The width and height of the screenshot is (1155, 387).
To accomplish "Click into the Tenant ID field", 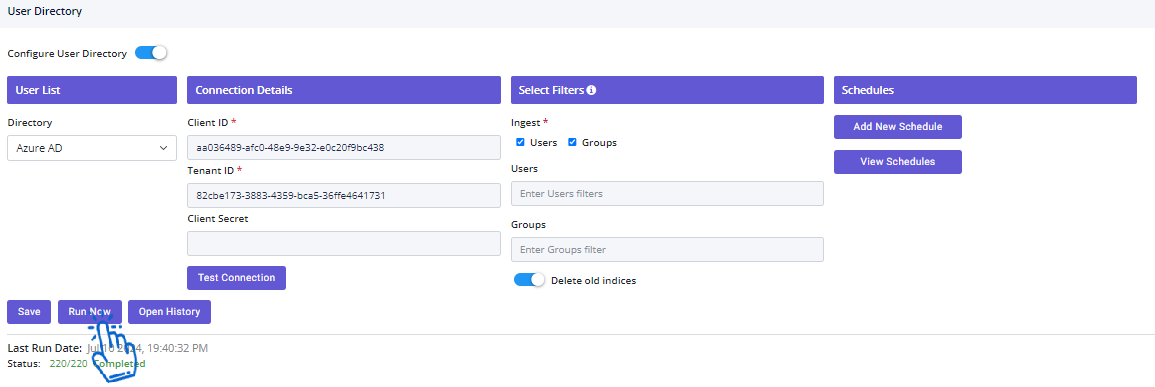I will pyautogui.click(x=344, y=195).
